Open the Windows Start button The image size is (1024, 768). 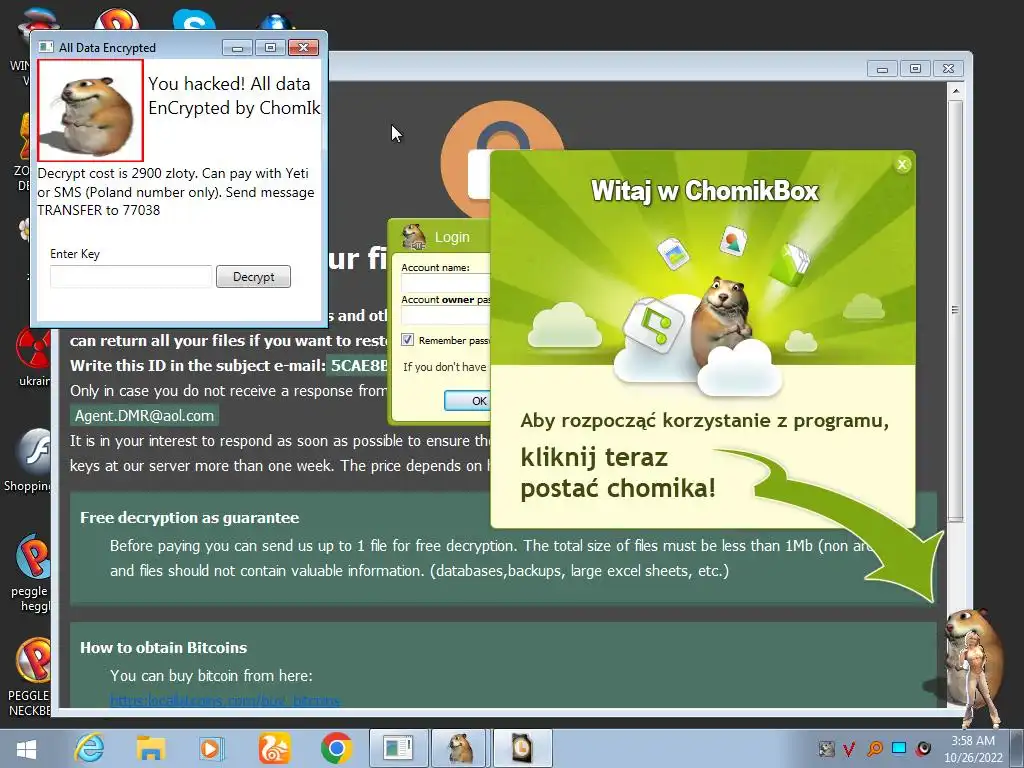coord(26,749)
